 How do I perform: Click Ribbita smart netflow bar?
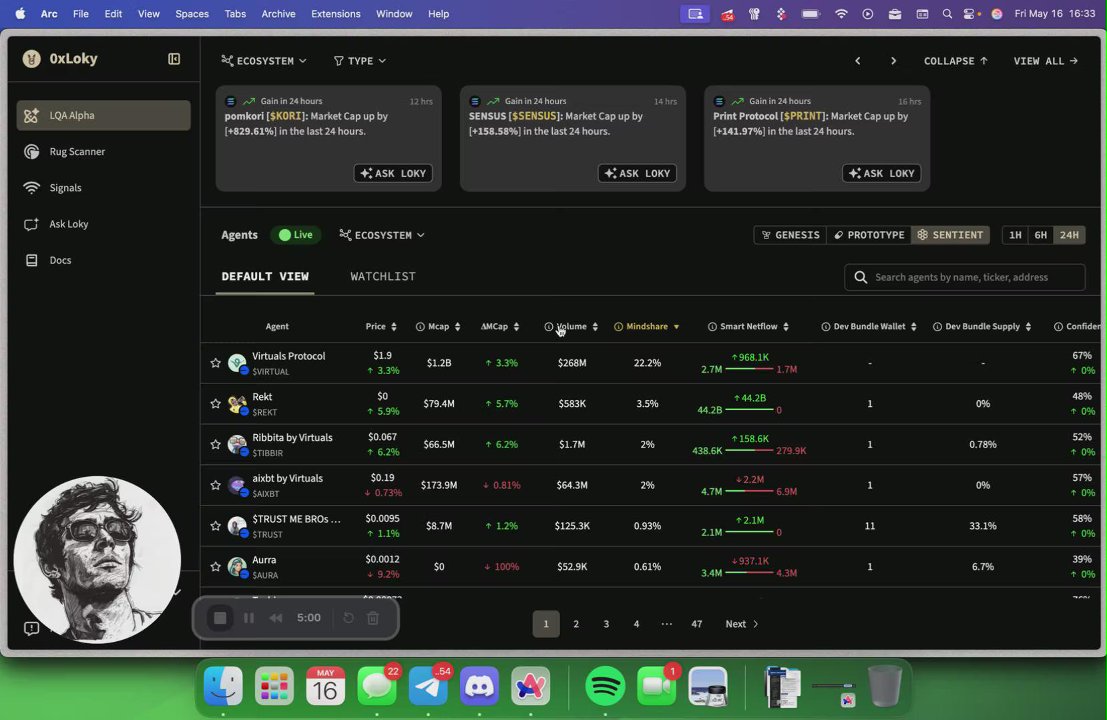coord(748,450)
